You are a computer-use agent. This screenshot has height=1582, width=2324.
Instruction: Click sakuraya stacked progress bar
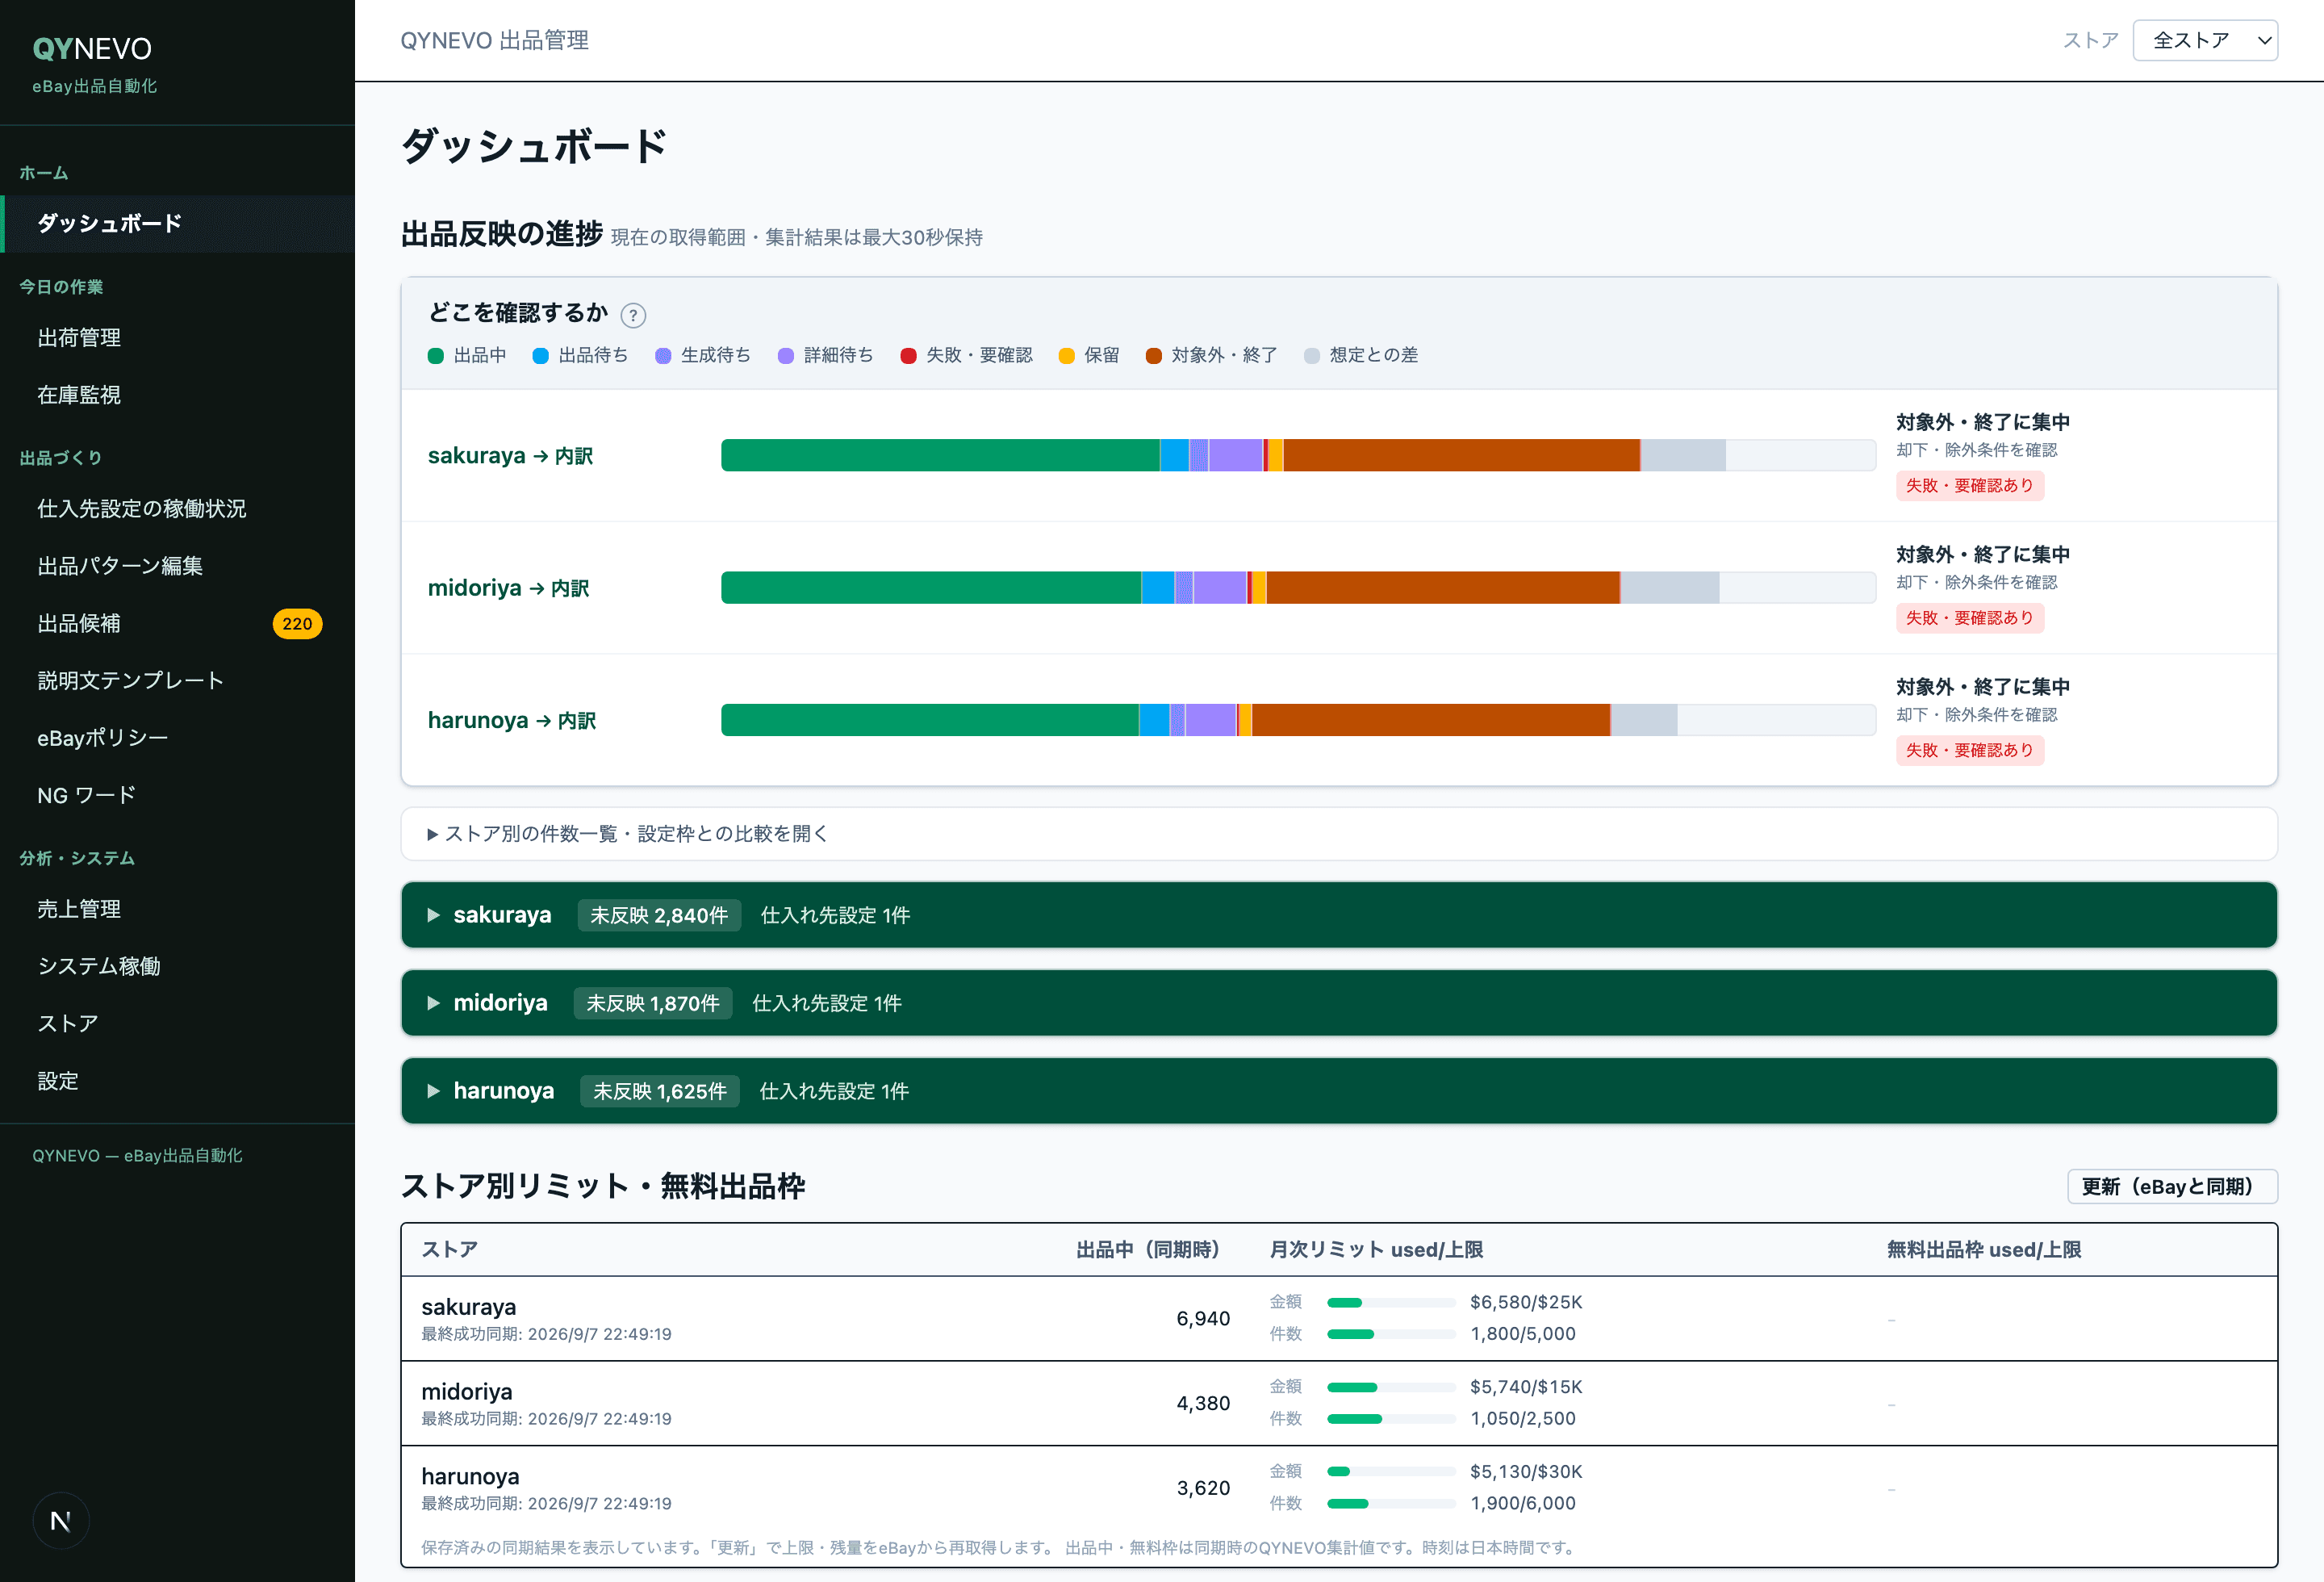coord(1298,455)
